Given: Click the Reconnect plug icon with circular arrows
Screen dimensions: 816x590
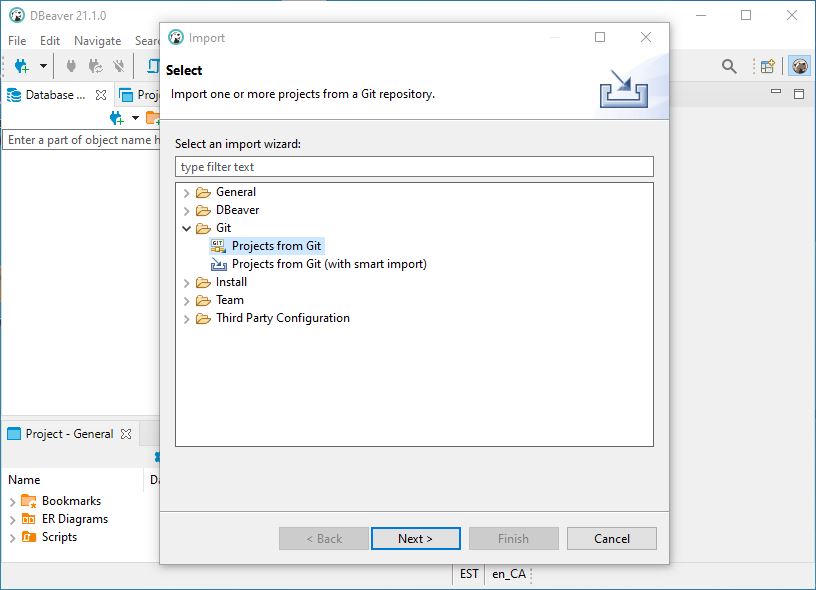Looking at the screenshot, I should [x=95, y=66].
